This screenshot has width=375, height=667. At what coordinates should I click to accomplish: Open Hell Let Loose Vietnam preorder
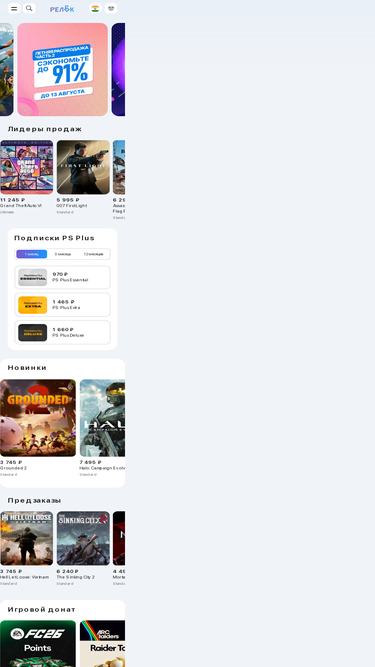[26, 539]
